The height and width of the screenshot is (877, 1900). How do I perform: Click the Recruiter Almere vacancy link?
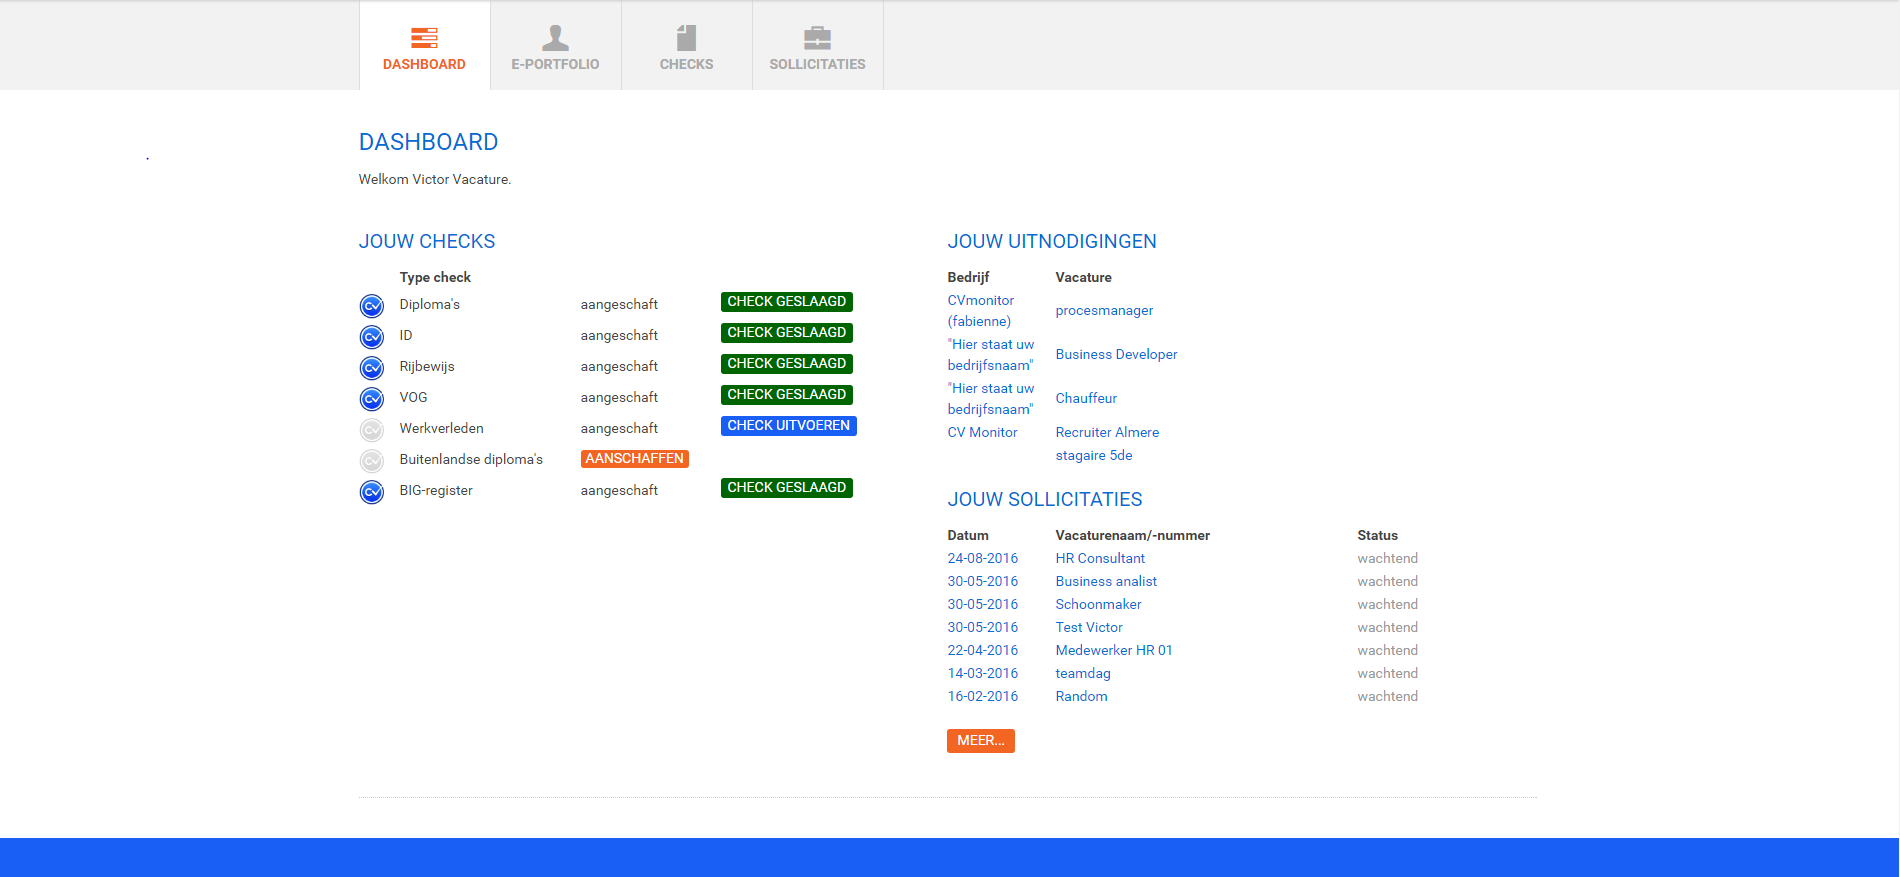tap(1107, 433)
